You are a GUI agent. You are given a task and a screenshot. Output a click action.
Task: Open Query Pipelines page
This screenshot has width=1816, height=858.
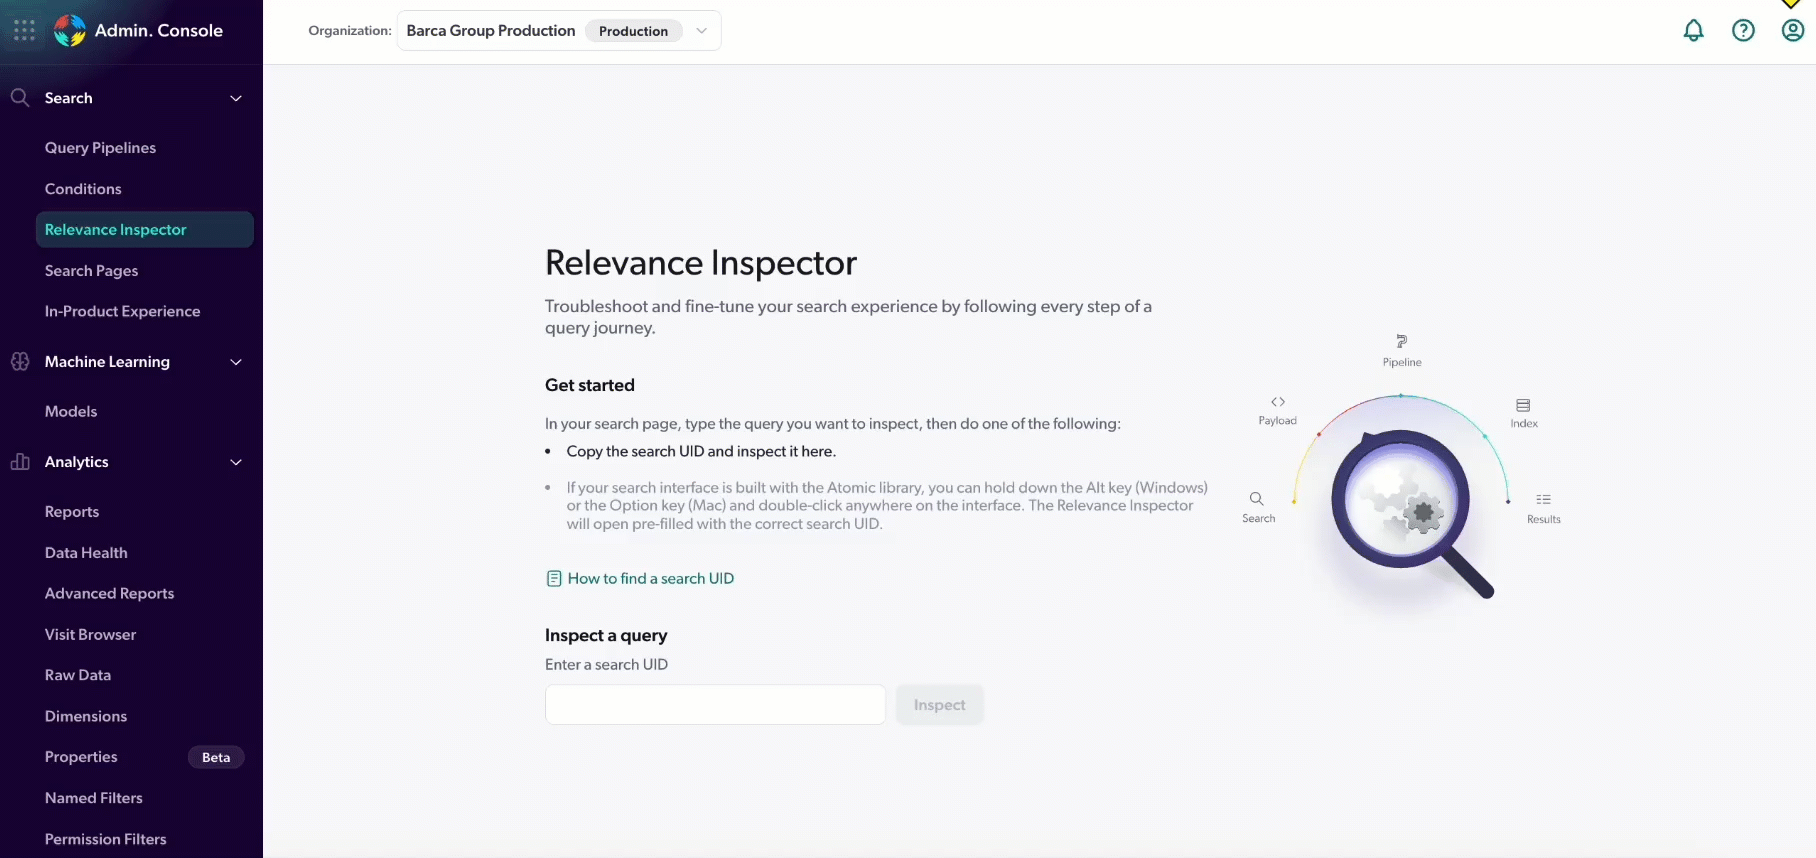(100, 147)
